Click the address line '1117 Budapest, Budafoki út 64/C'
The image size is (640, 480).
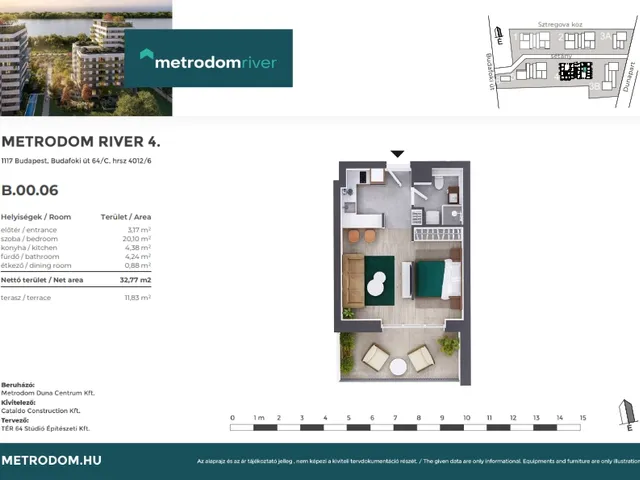pyautogui.click(x=76, y=161)
